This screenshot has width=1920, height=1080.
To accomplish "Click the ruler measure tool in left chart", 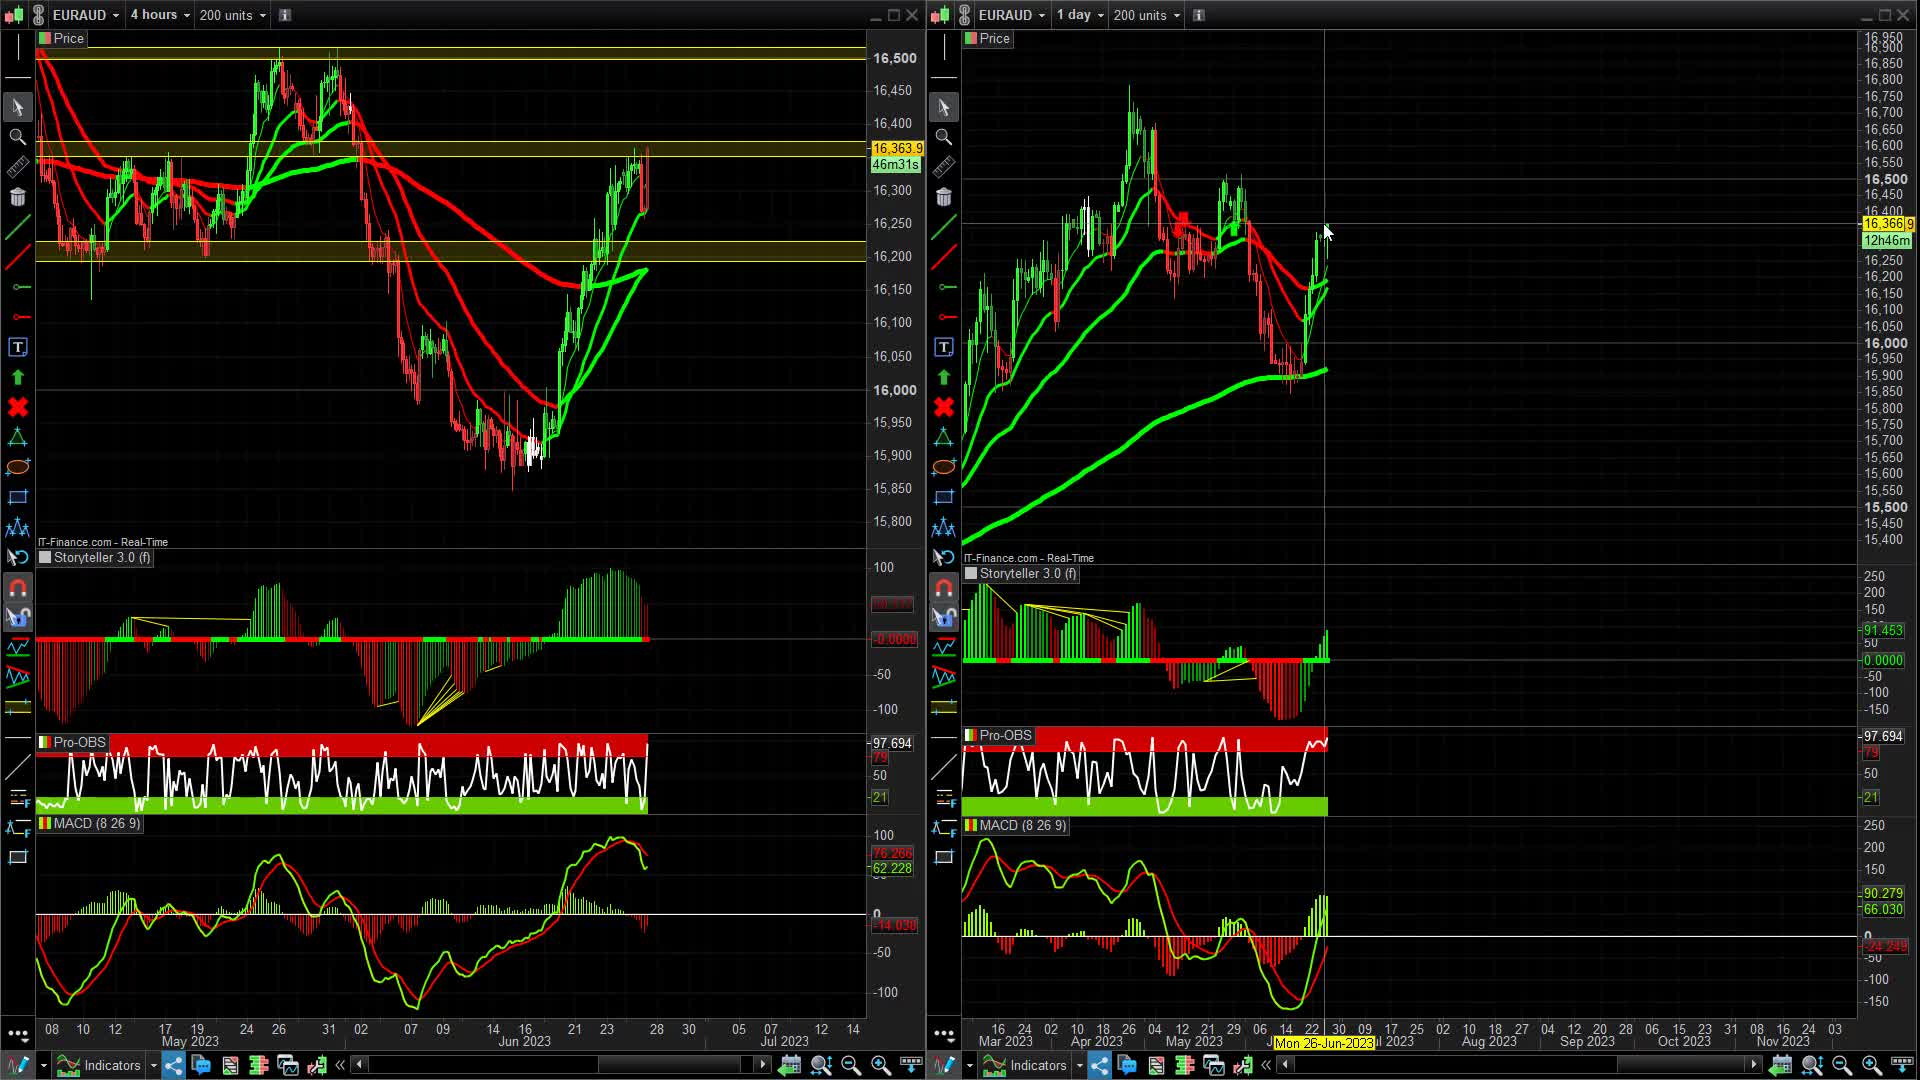I will click(17, 167).
